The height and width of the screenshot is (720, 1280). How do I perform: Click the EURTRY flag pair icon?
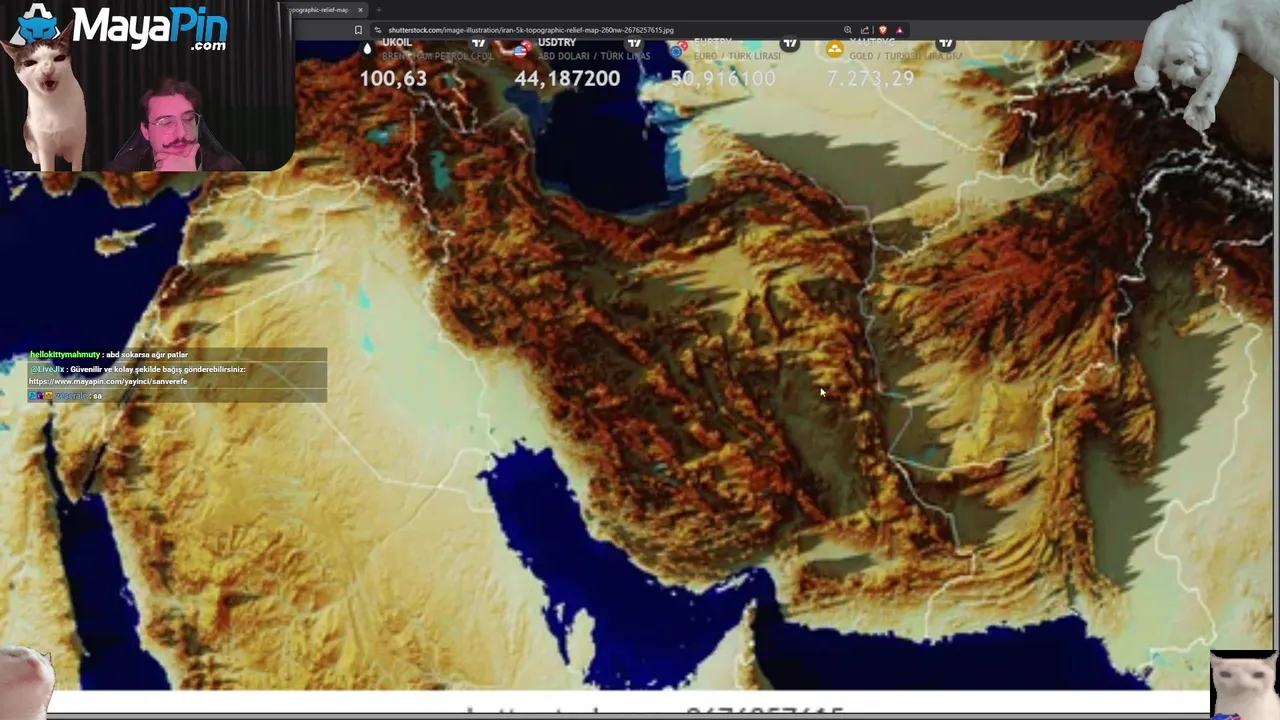[x=678, y=47]
